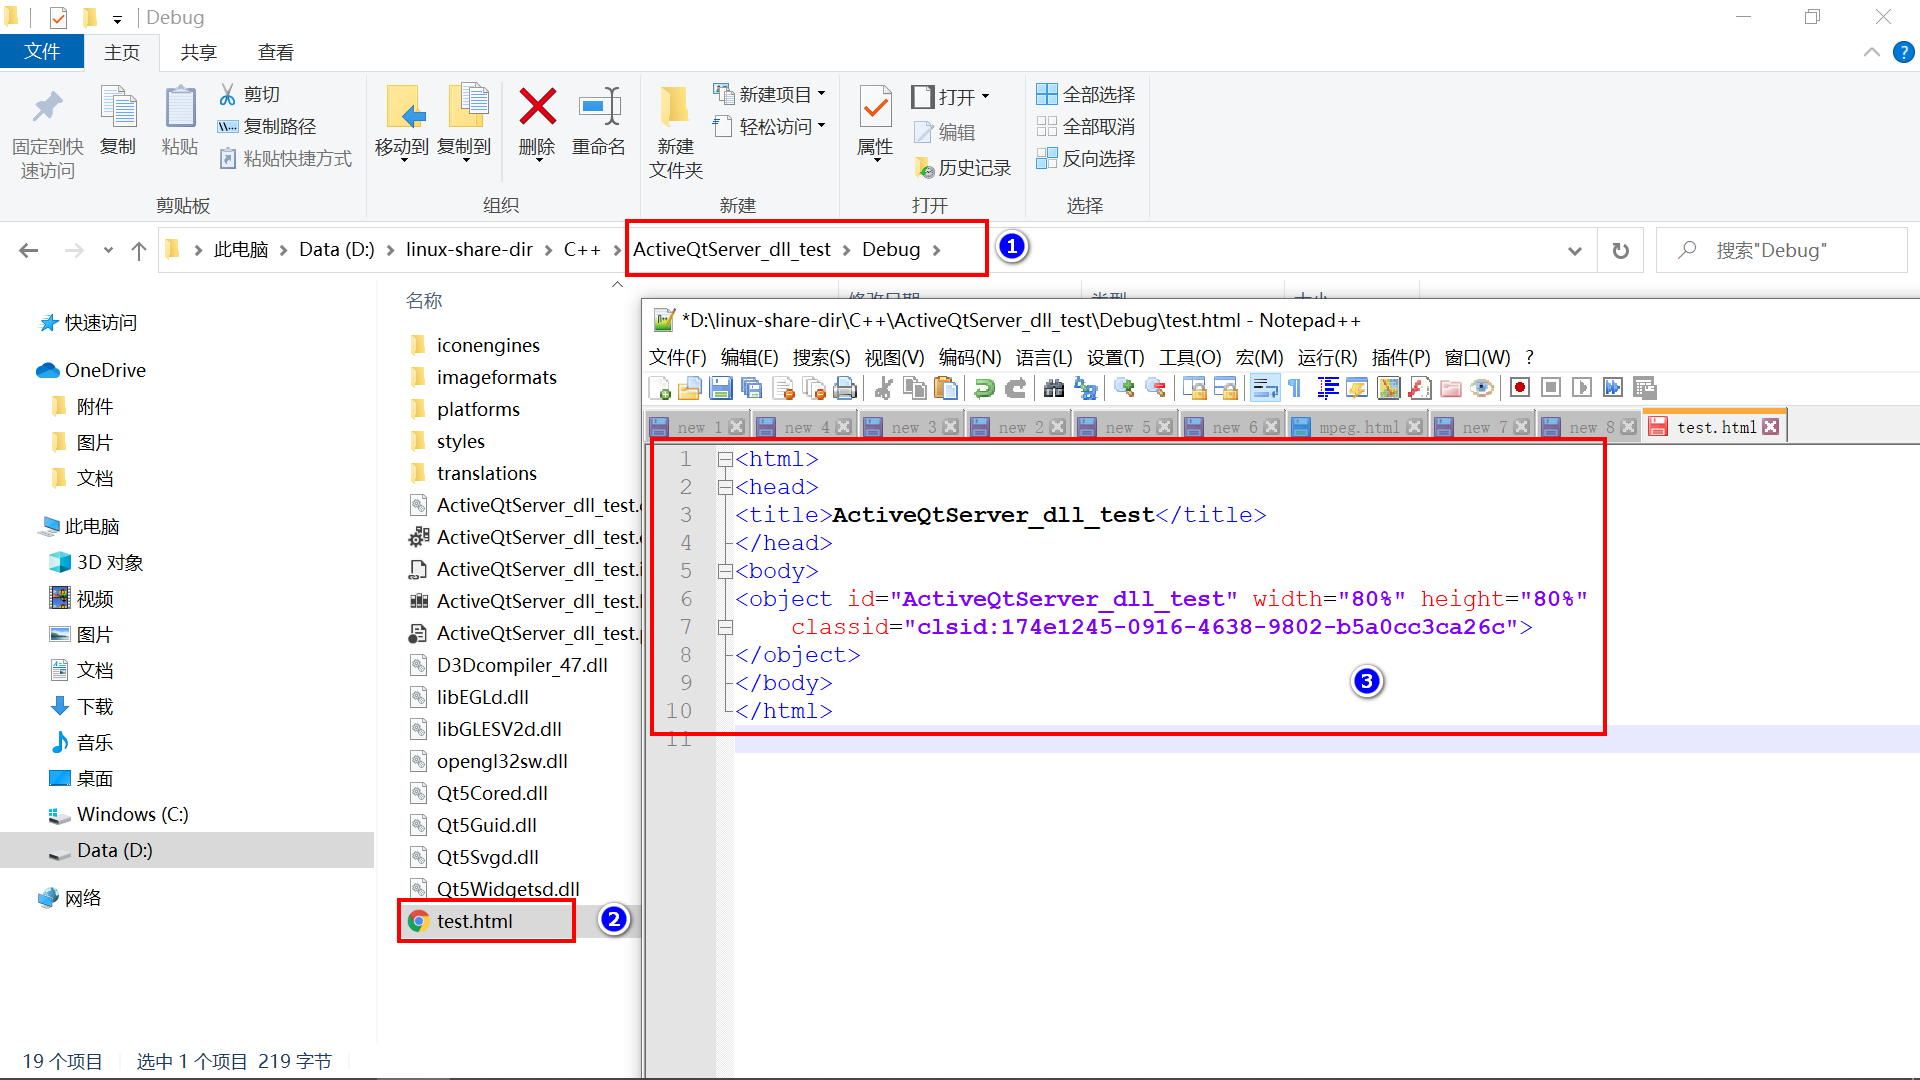
Task: Collapse the body tag fold marker
Action: click(725, 571)
